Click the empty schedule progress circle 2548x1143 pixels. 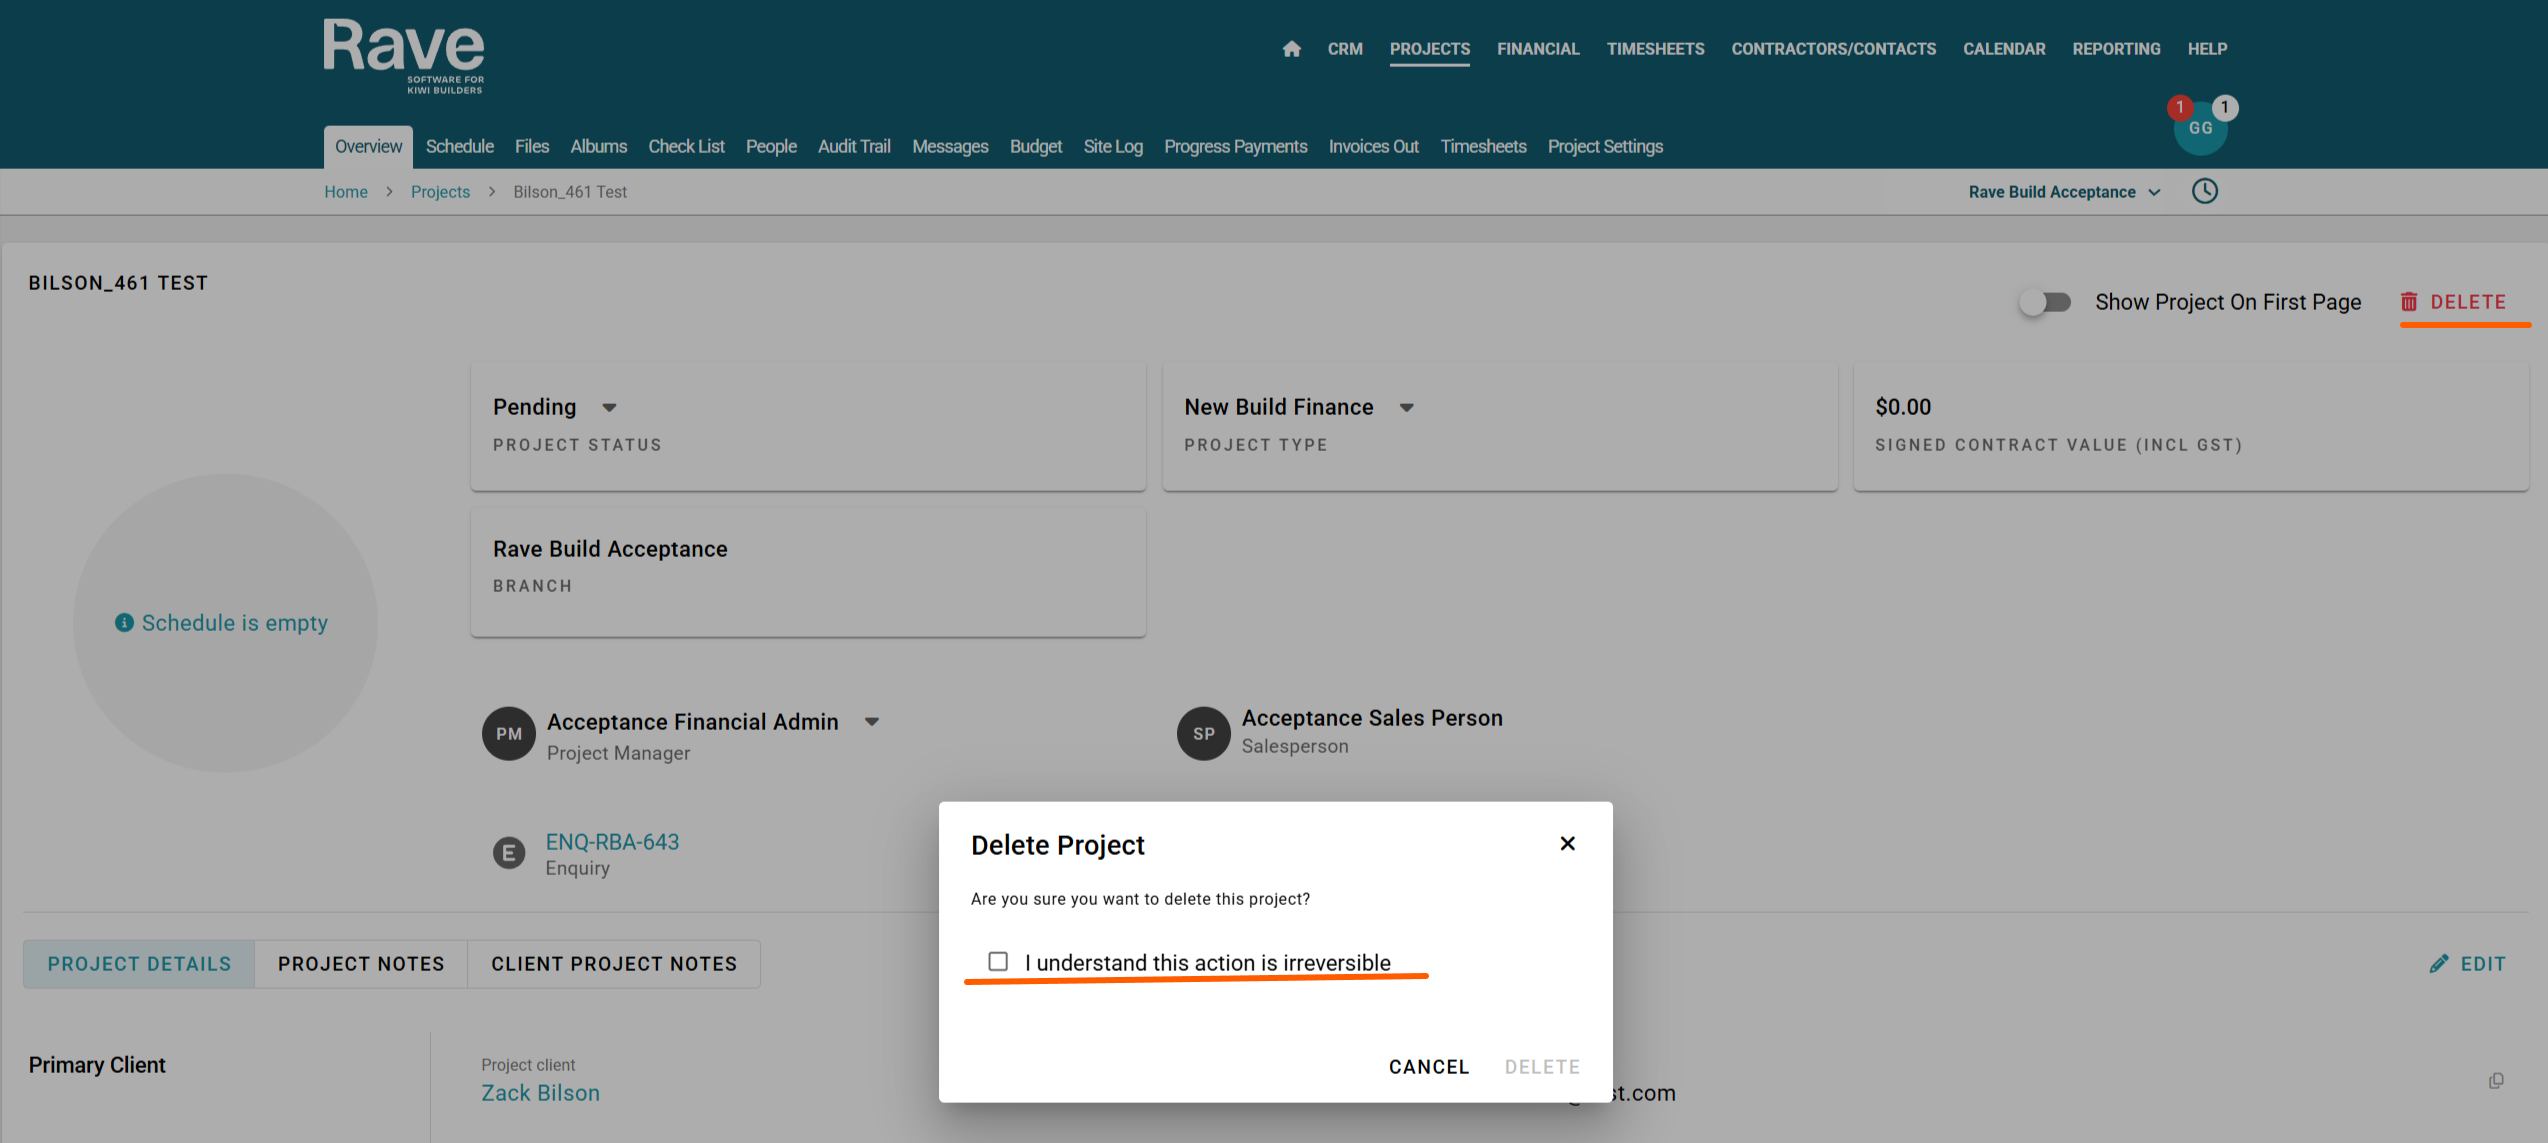(225, 623)
